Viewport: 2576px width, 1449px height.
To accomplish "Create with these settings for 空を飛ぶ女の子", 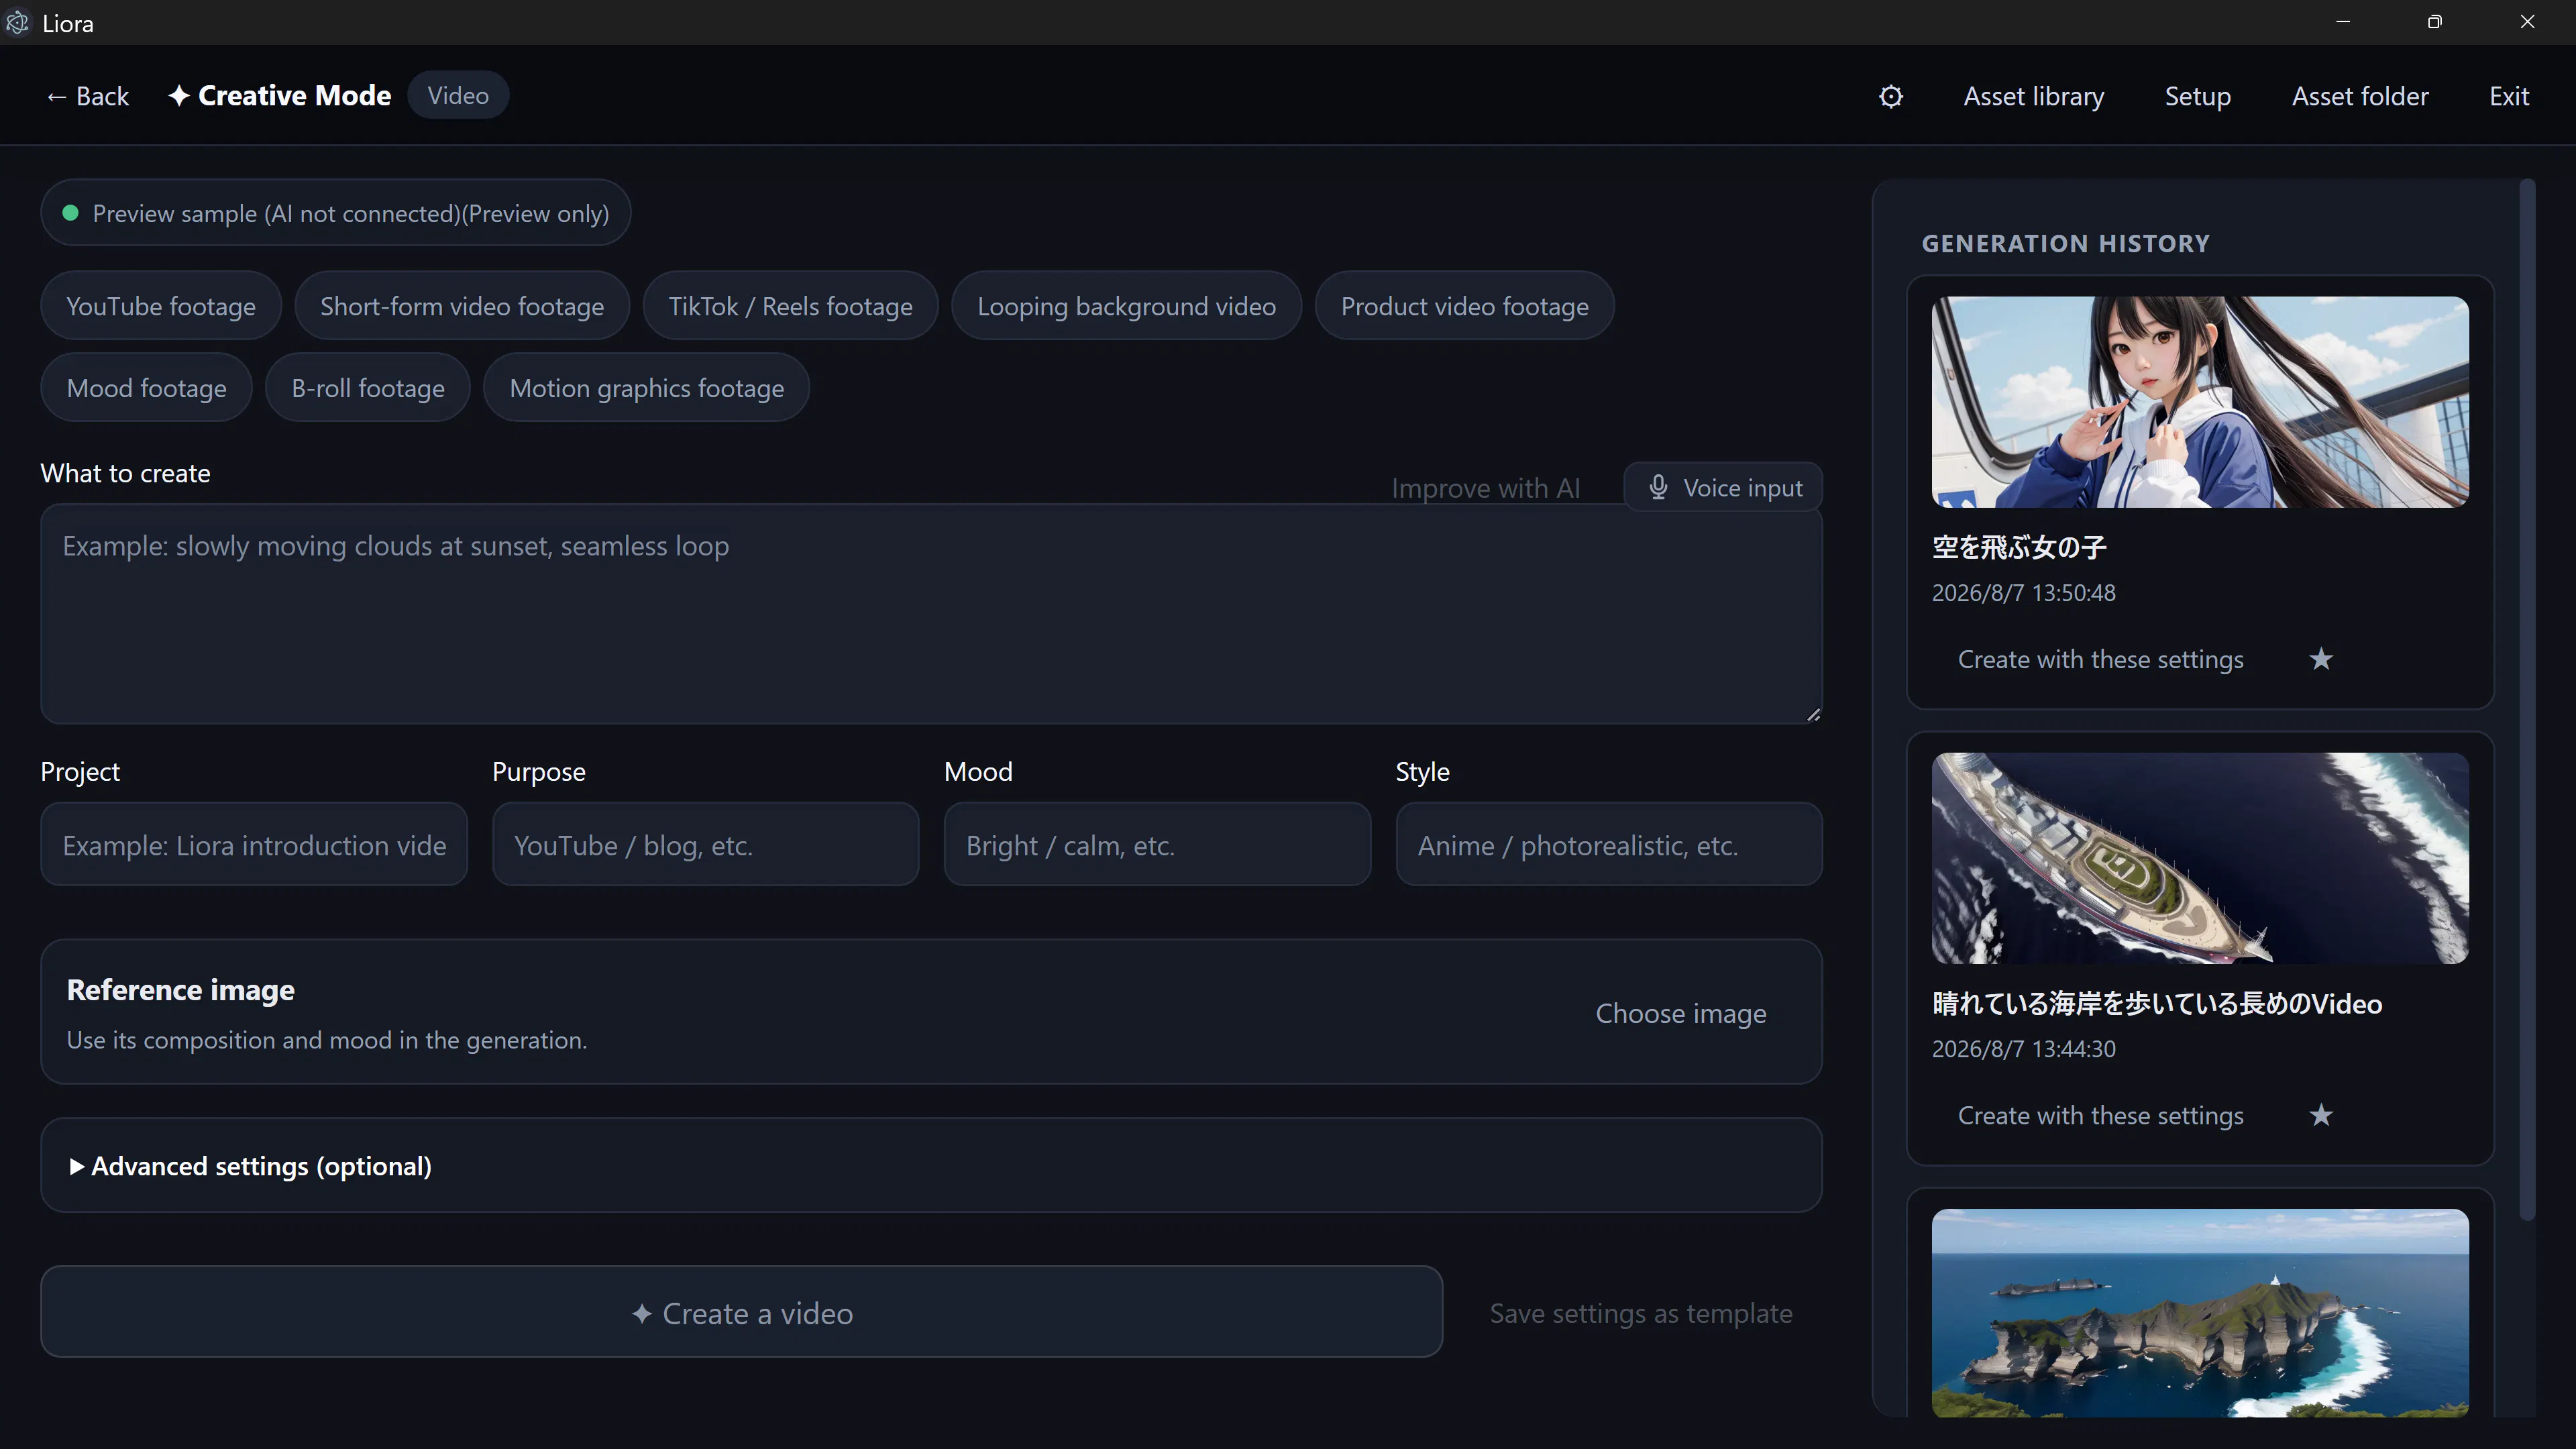I will tap(2100, 659).
